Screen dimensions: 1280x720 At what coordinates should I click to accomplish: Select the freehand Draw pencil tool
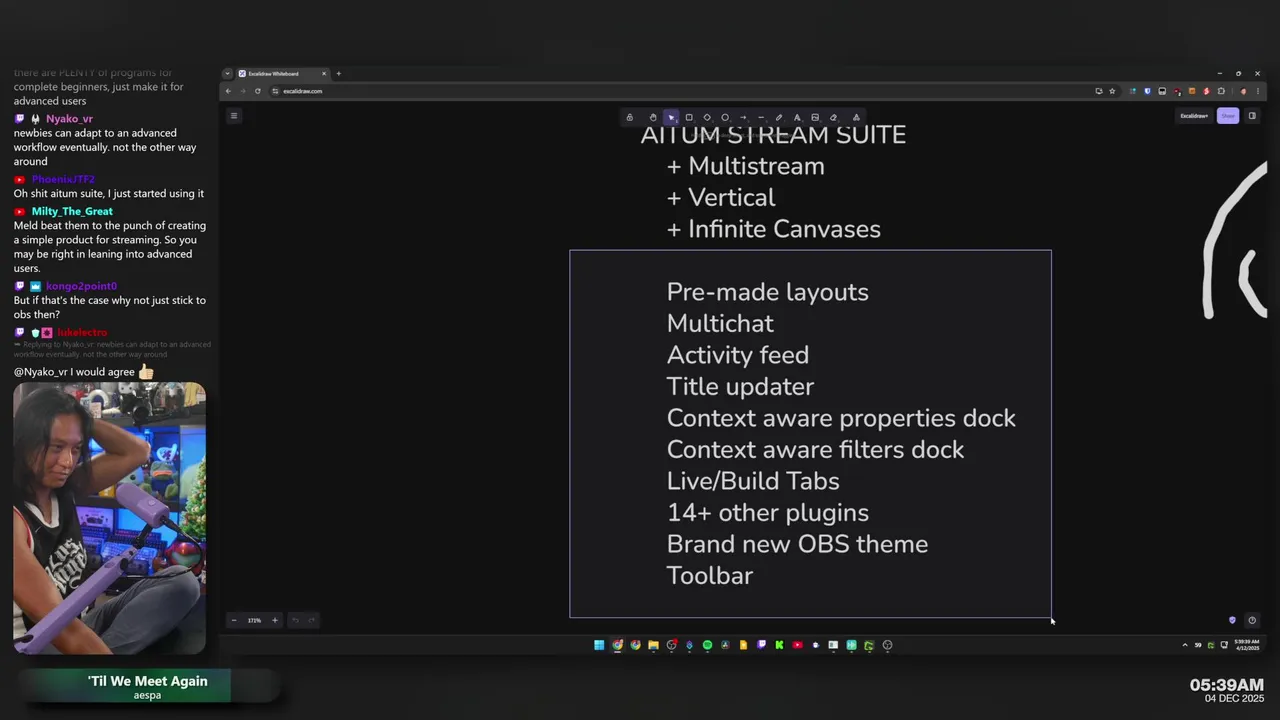(x=779, y=117)
